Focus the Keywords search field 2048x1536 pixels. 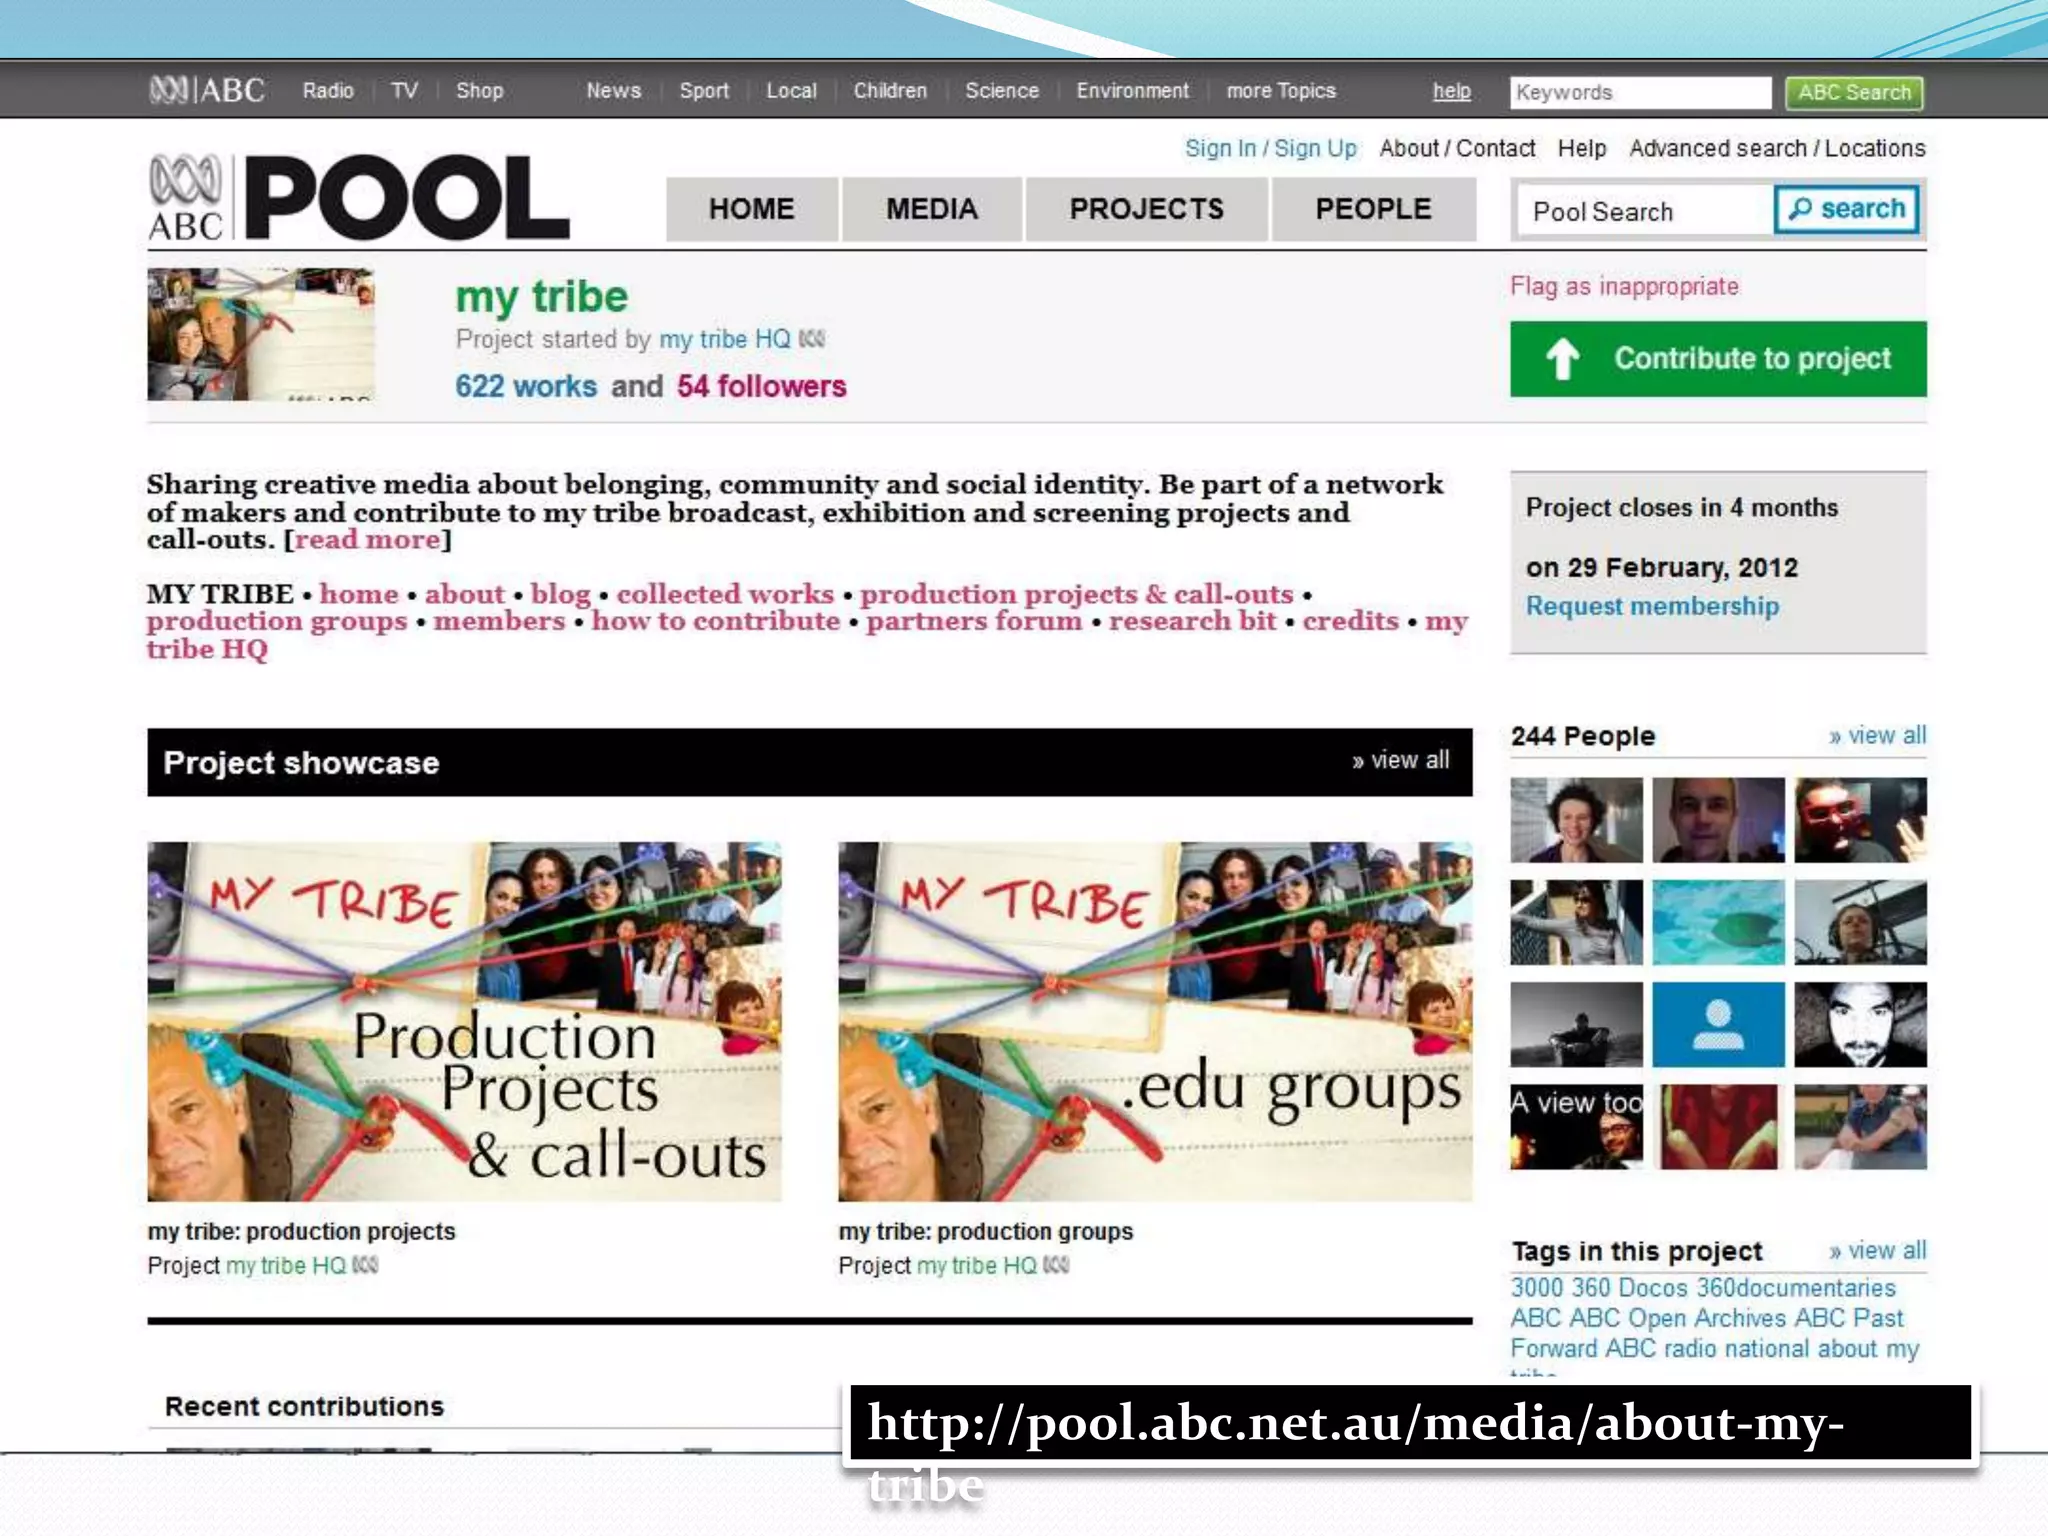pyautogui.click(x=1640, y=93)
